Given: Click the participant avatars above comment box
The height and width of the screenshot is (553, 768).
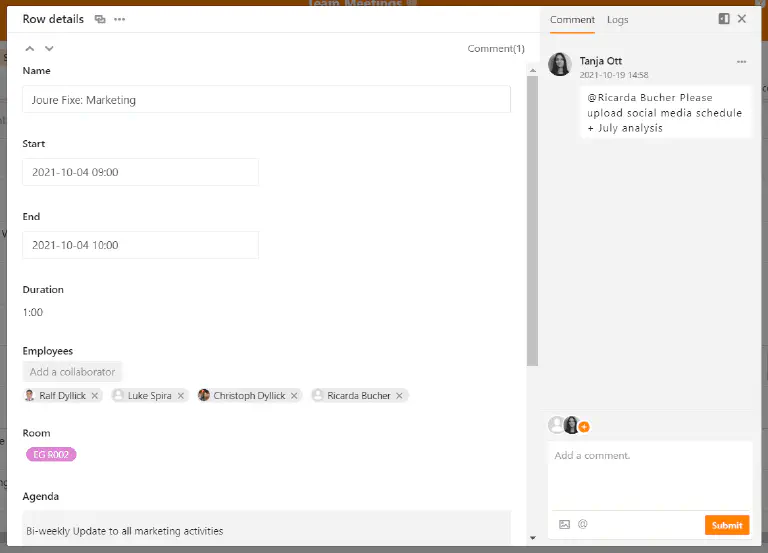Looking at the screenshot, I should click(564, 425).
